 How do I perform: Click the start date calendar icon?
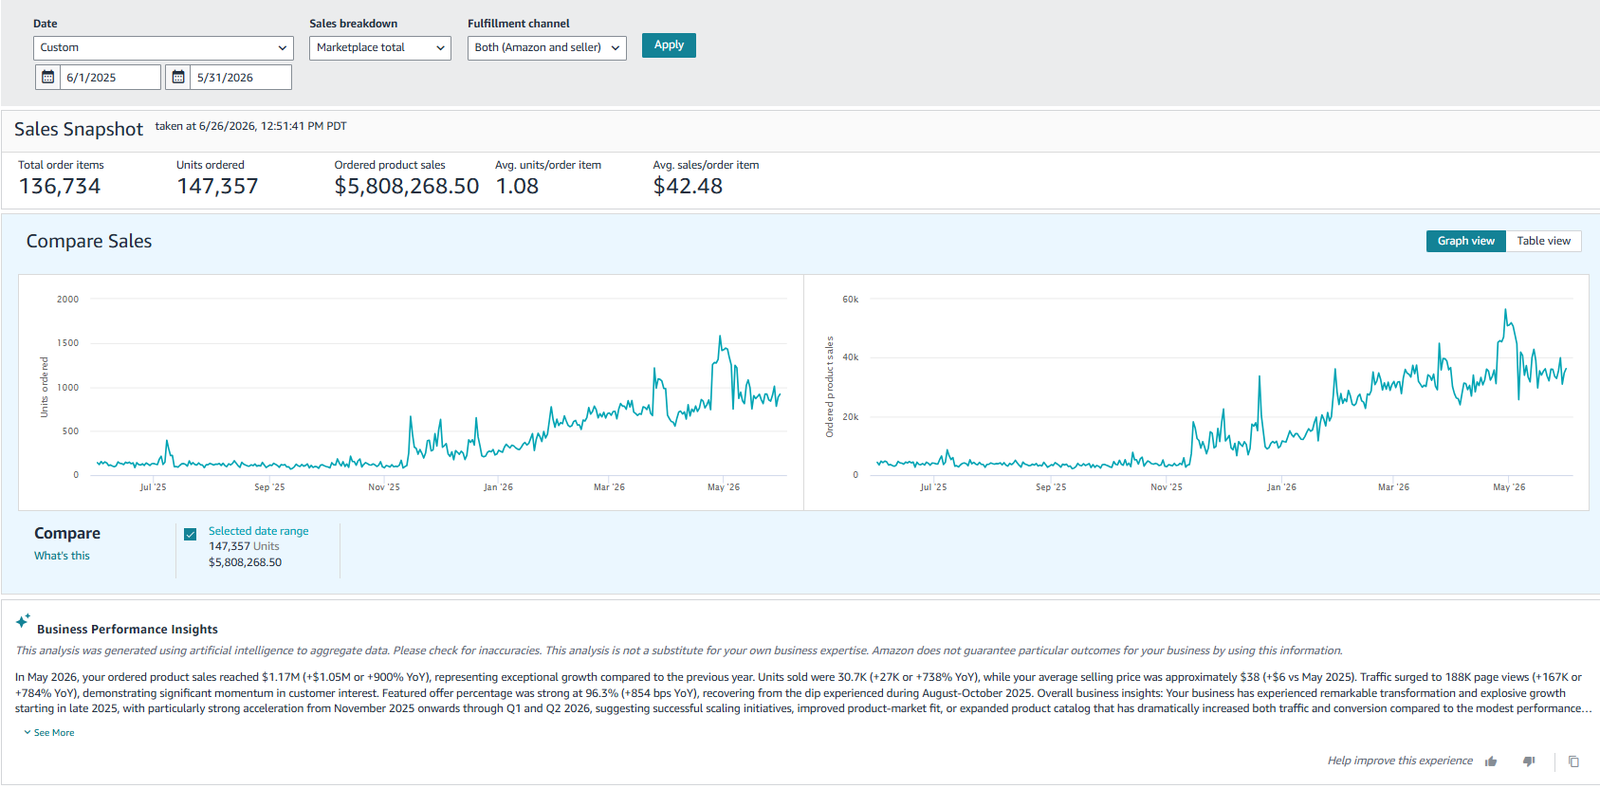(x=48, y=77)
